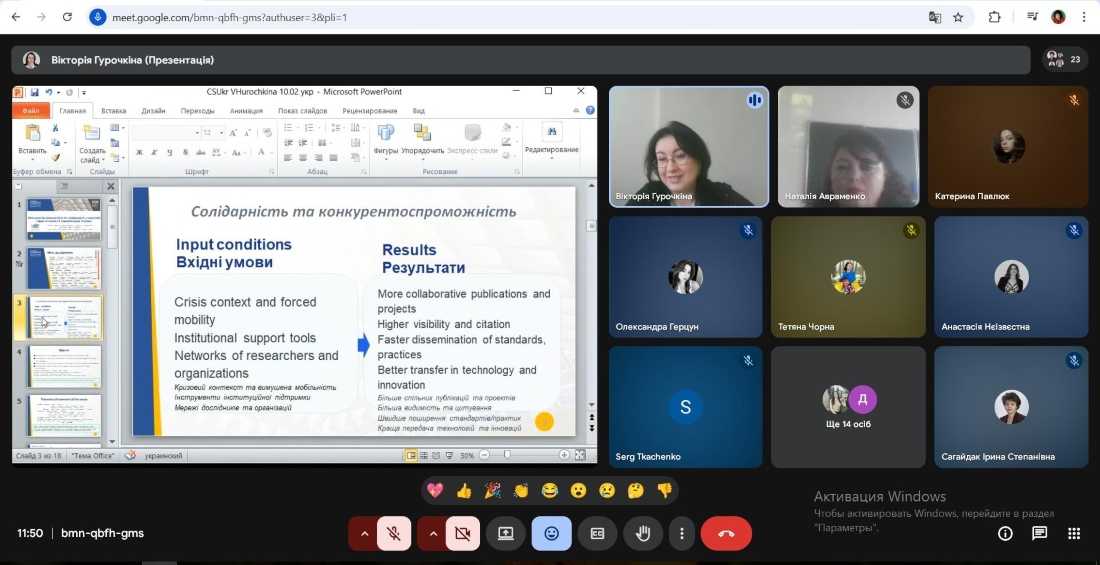Screen dimensions: 1100x565
Task: Bookmark this page with star icon
Action: click(958, 17)
